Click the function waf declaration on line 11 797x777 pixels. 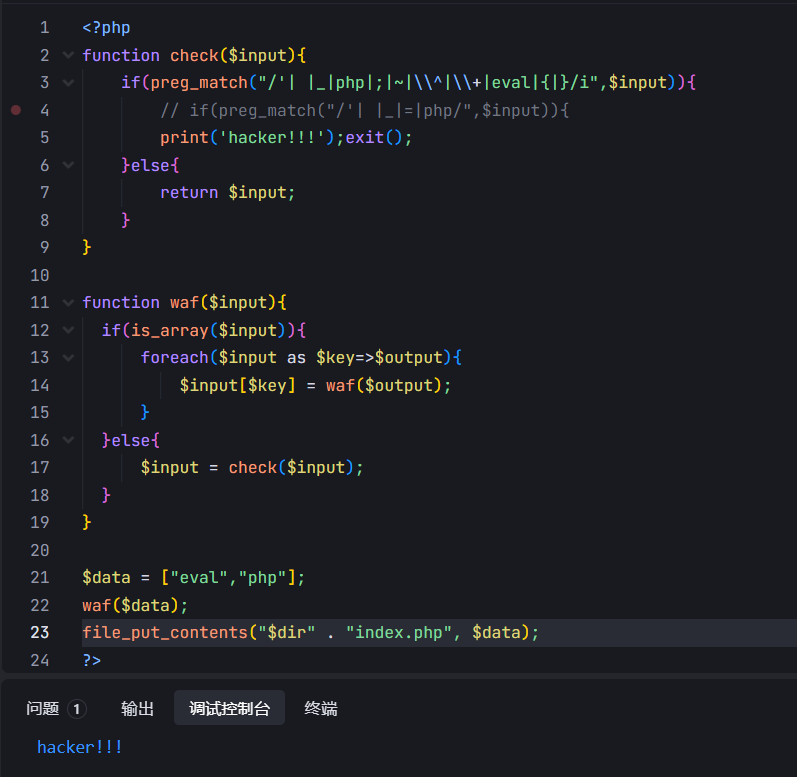(185, 302)
